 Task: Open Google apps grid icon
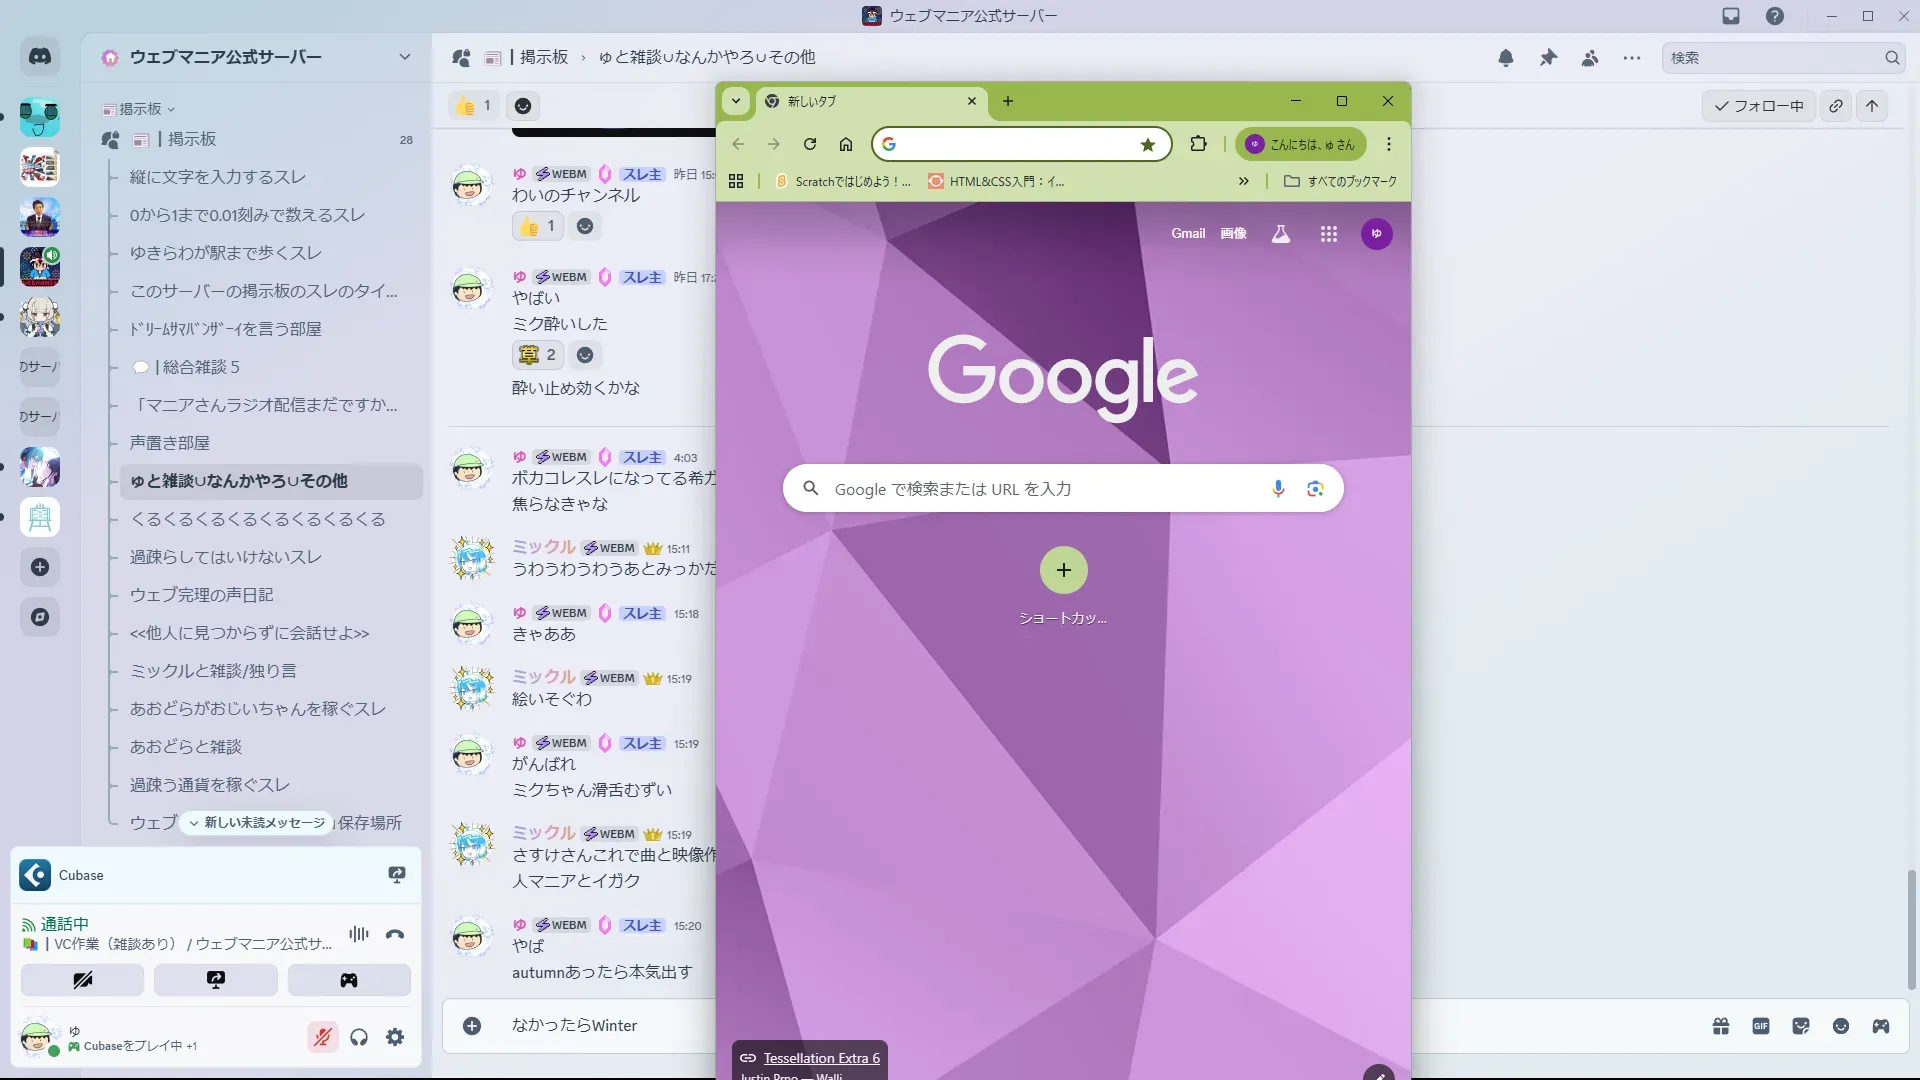1328,234
